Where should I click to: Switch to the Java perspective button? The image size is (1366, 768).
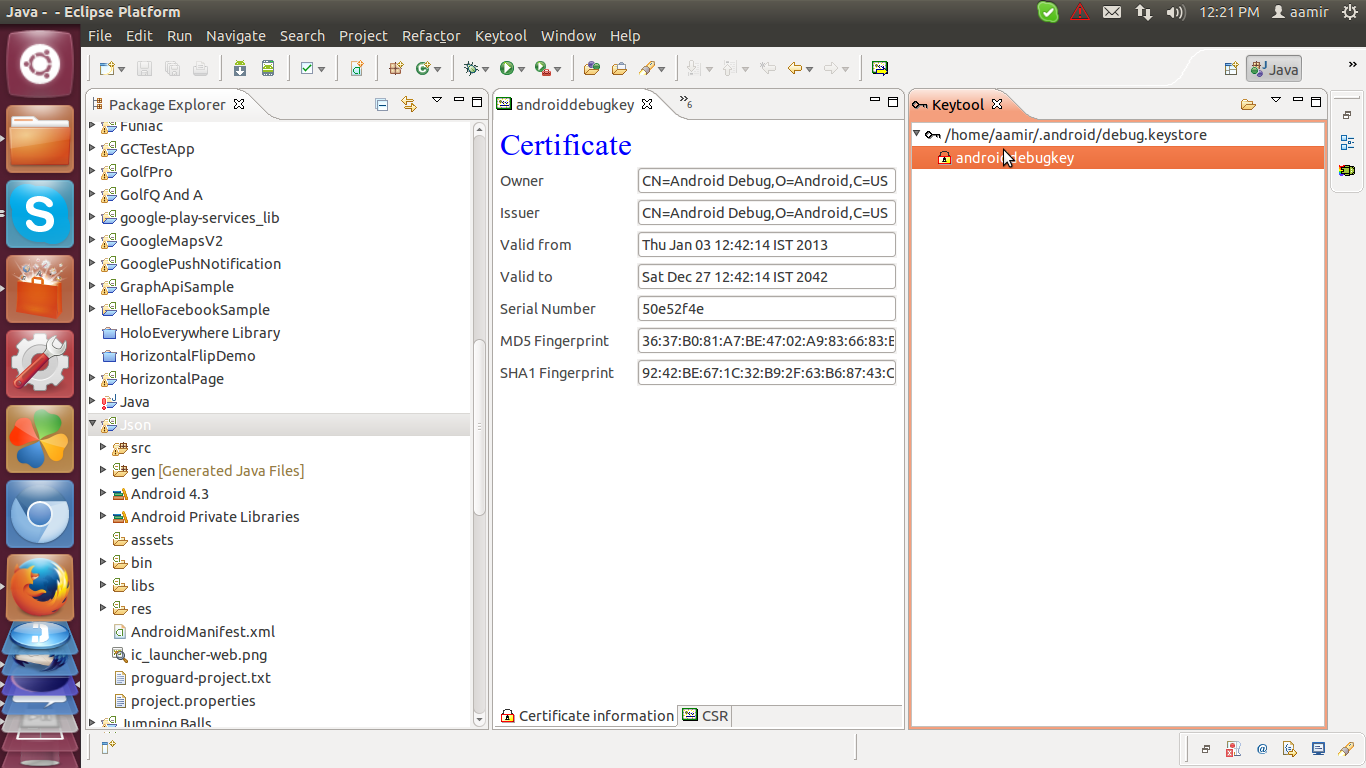(x=1274, y=69)
